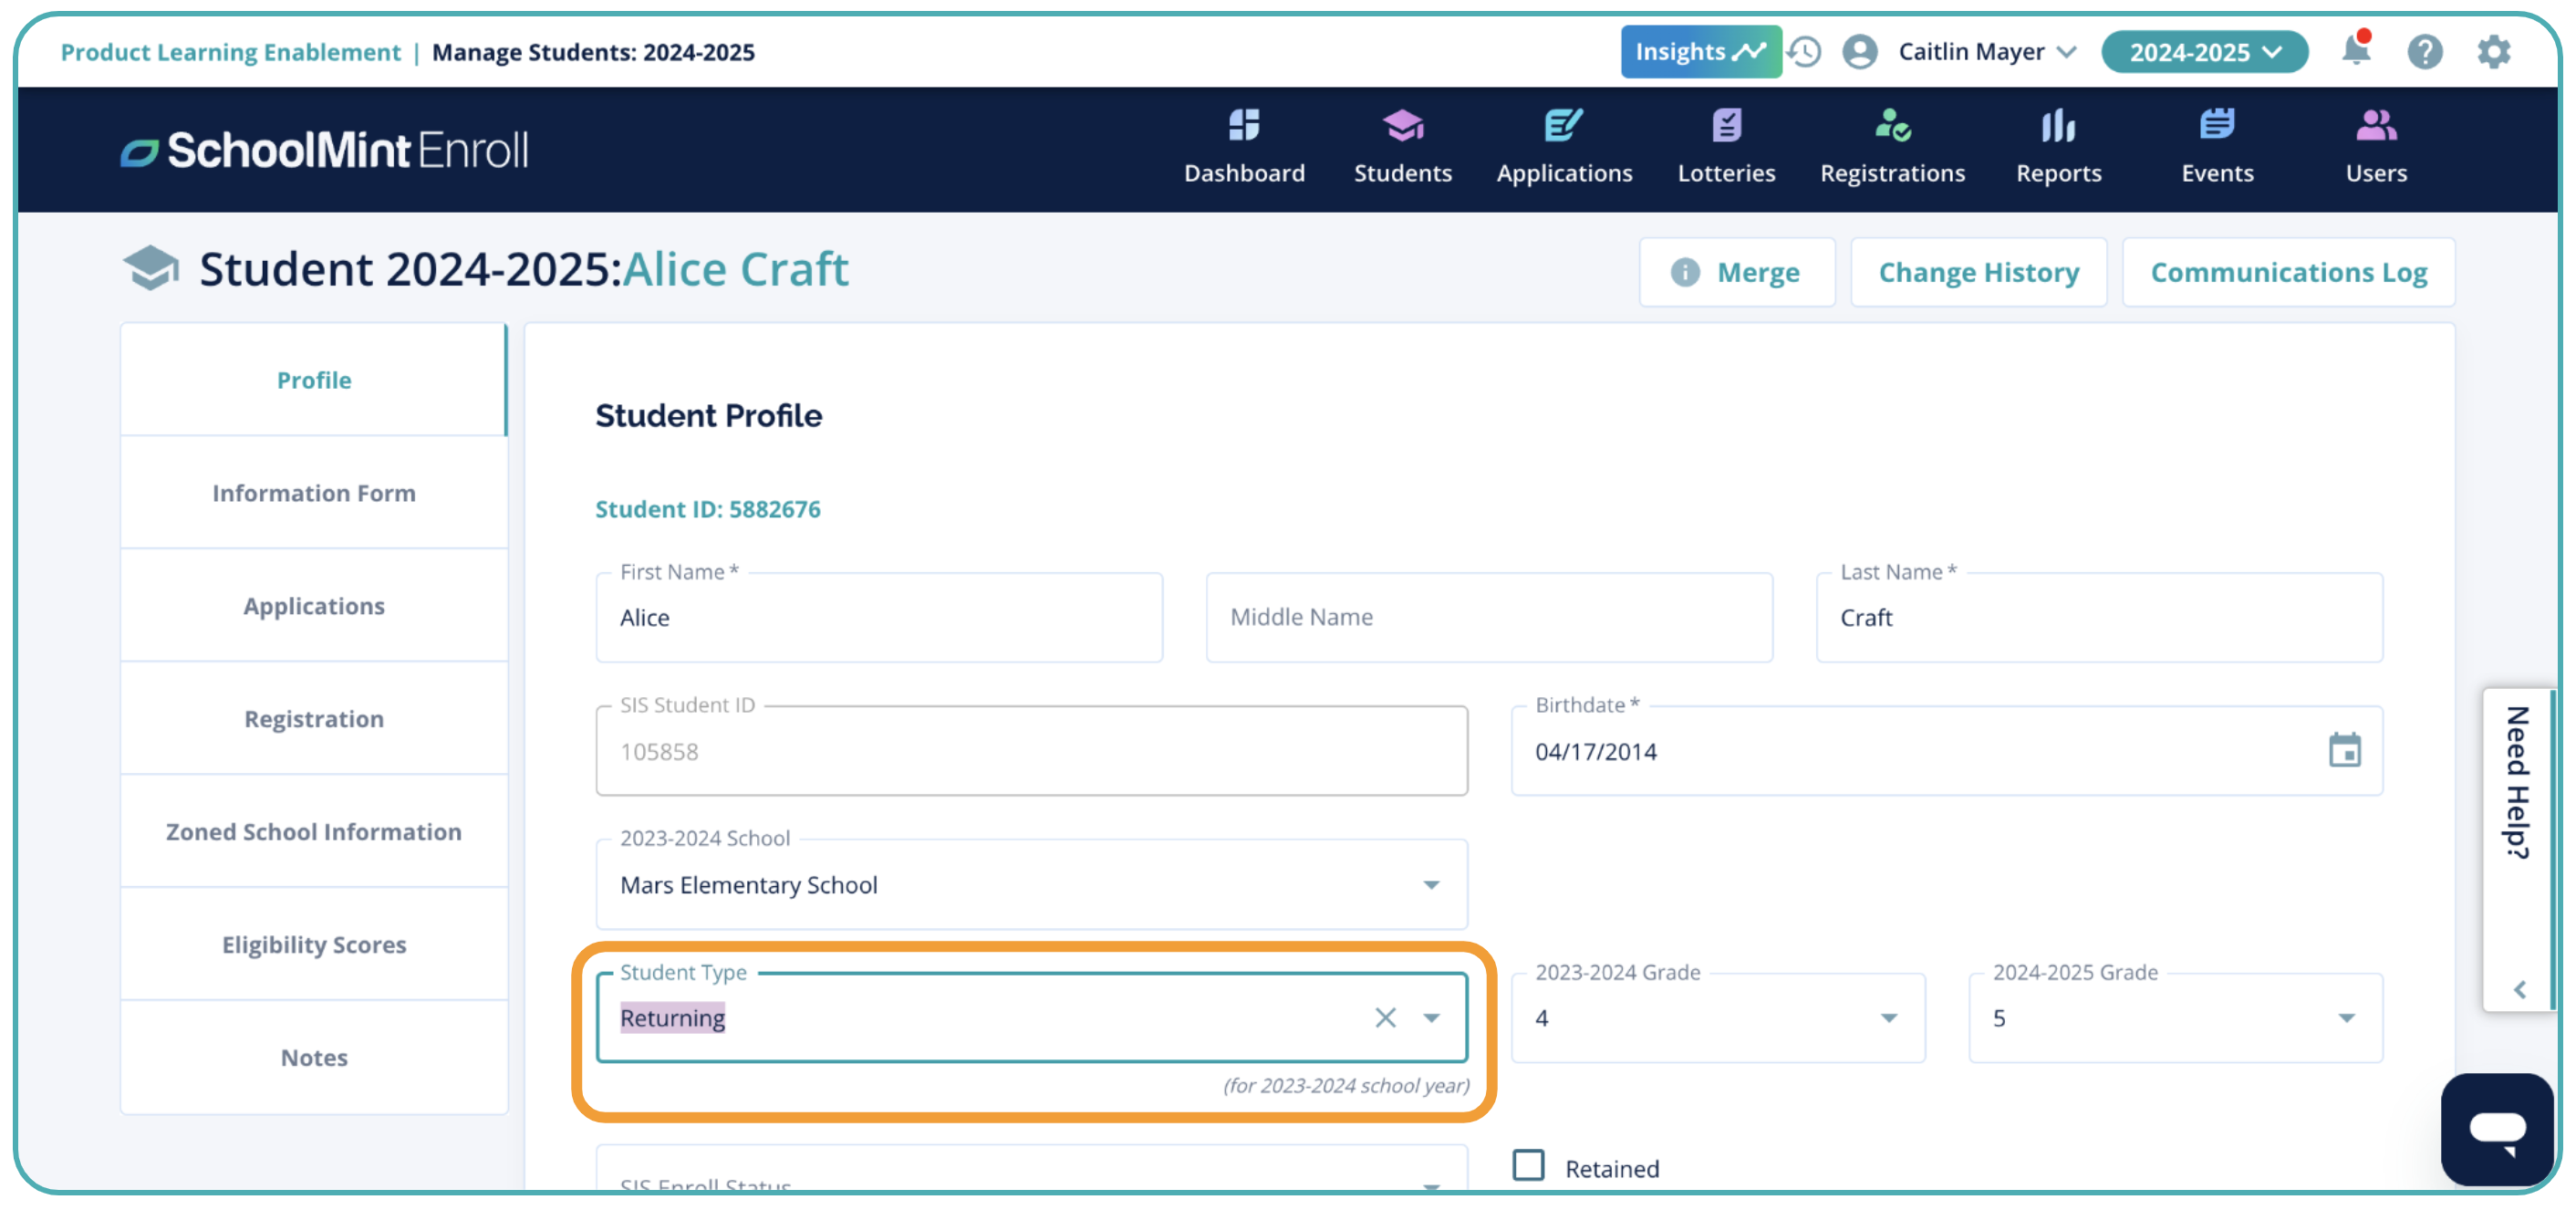Screen dimensions: 2576x1210
Task: Open the Communications Log button
Action: pyautogui.click(x=2287, y=272)
